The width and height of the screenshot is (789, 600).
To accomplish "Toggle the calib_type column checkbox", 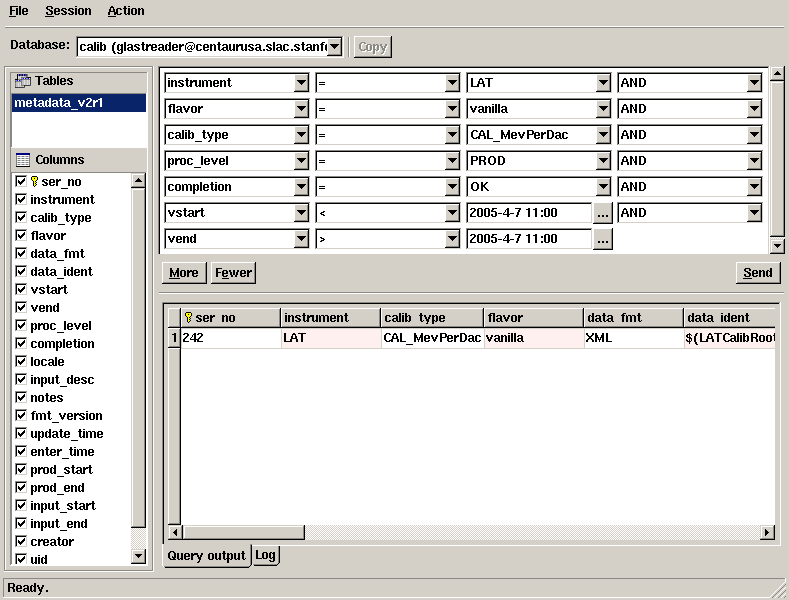I will (x=21, y=218).
